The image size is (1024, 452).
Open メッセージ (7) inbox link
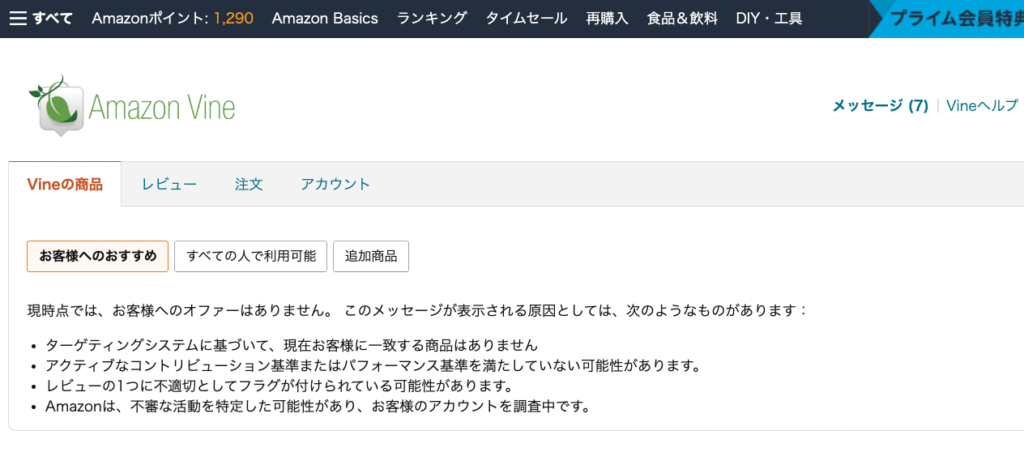pos(880,106)
